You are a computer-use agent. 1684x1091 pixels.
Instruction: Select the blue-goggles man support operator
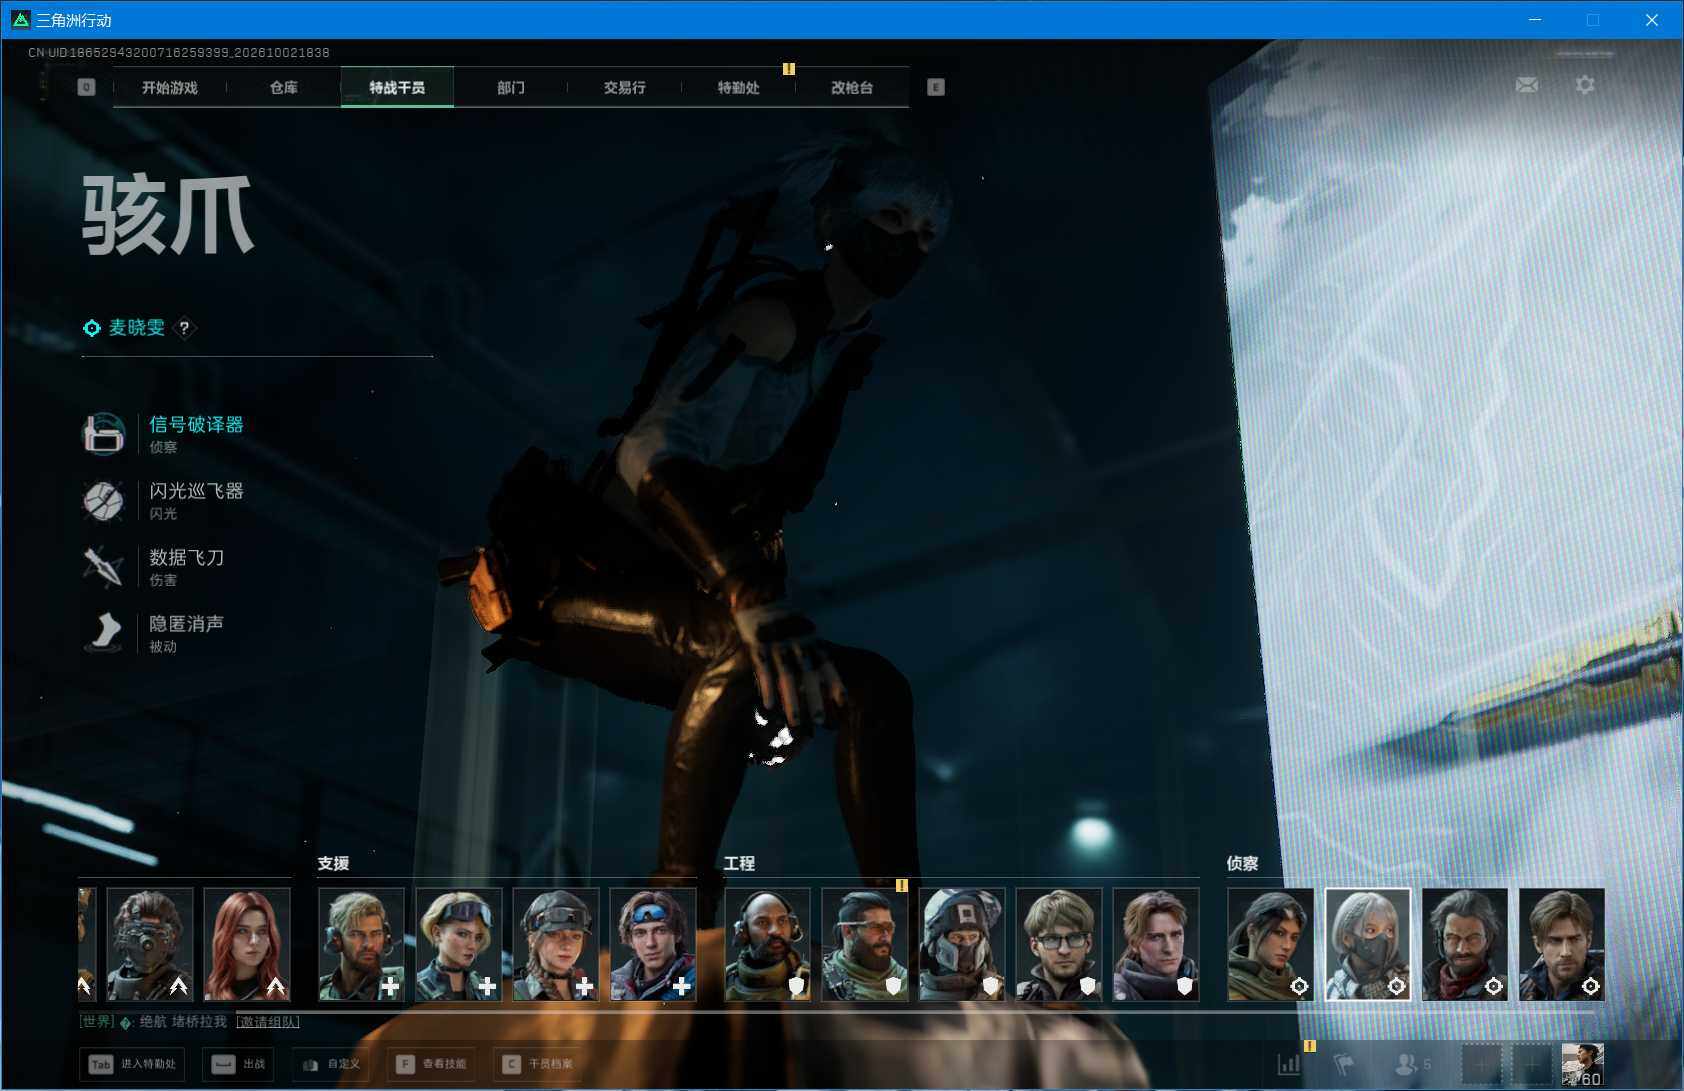coord(653,944)
